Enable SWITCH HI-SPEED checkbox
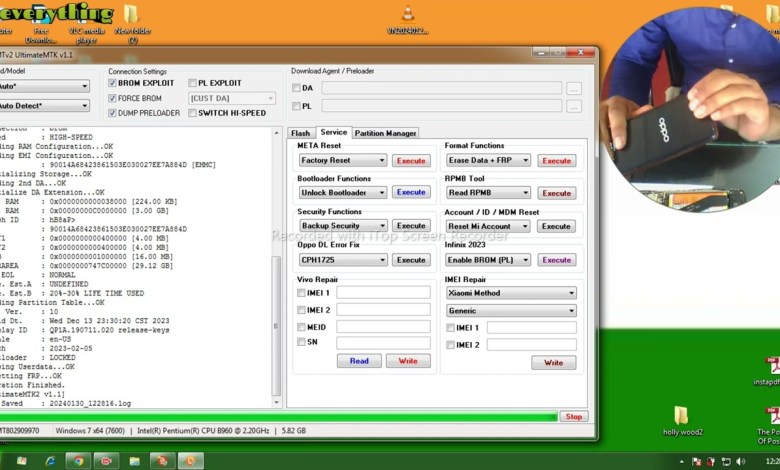The width and height of the screenshot is (780, 470). pyautogui.click(x=193, y=113)
